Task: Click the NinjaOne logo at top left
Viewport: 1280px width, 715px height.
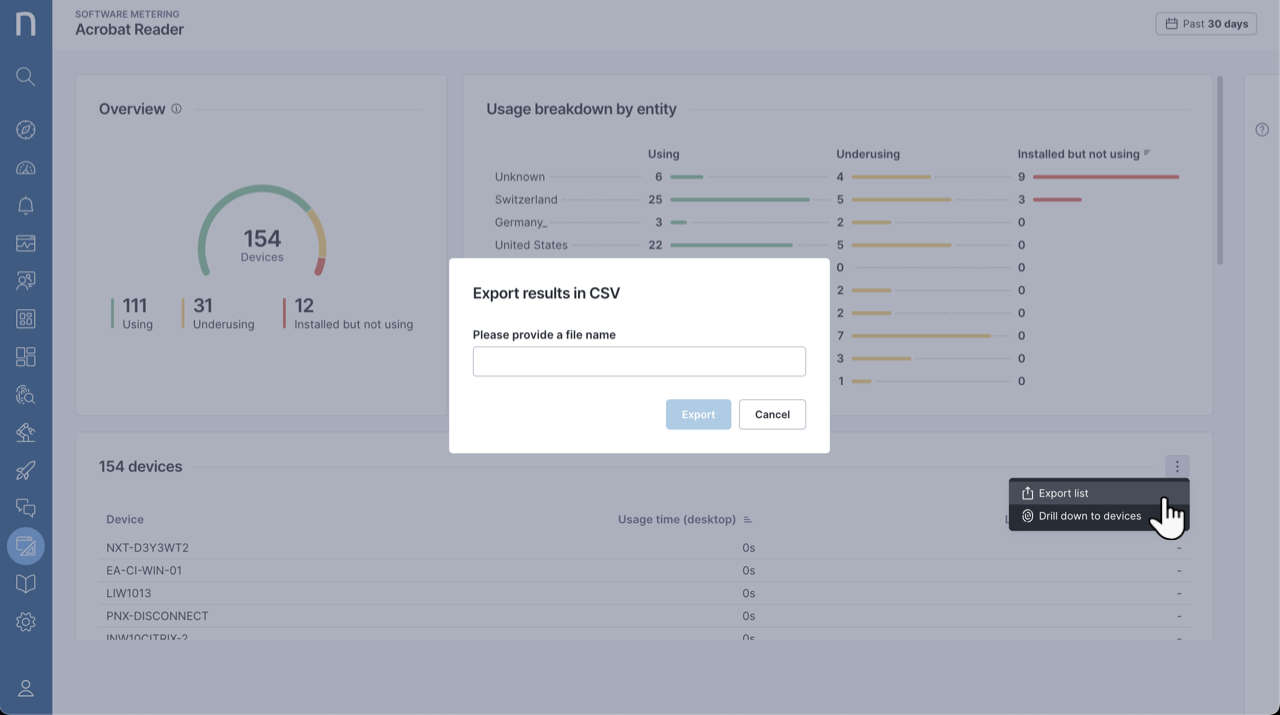Action: (x=26, y=23)
